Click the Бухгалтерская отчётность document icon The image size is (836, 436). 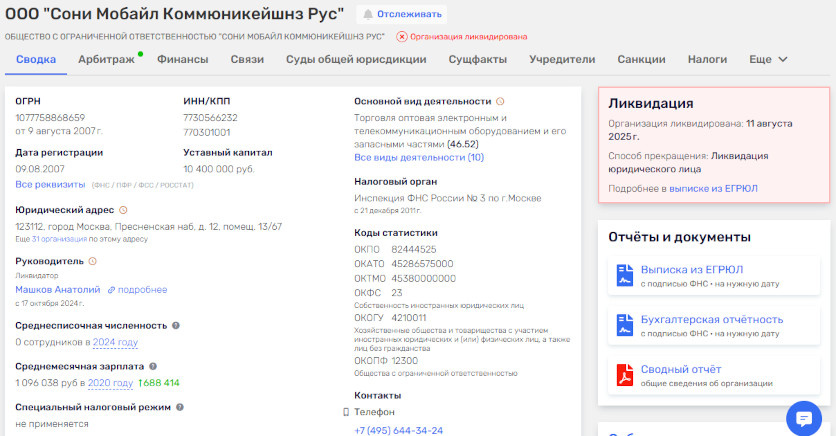pos(624,325)
